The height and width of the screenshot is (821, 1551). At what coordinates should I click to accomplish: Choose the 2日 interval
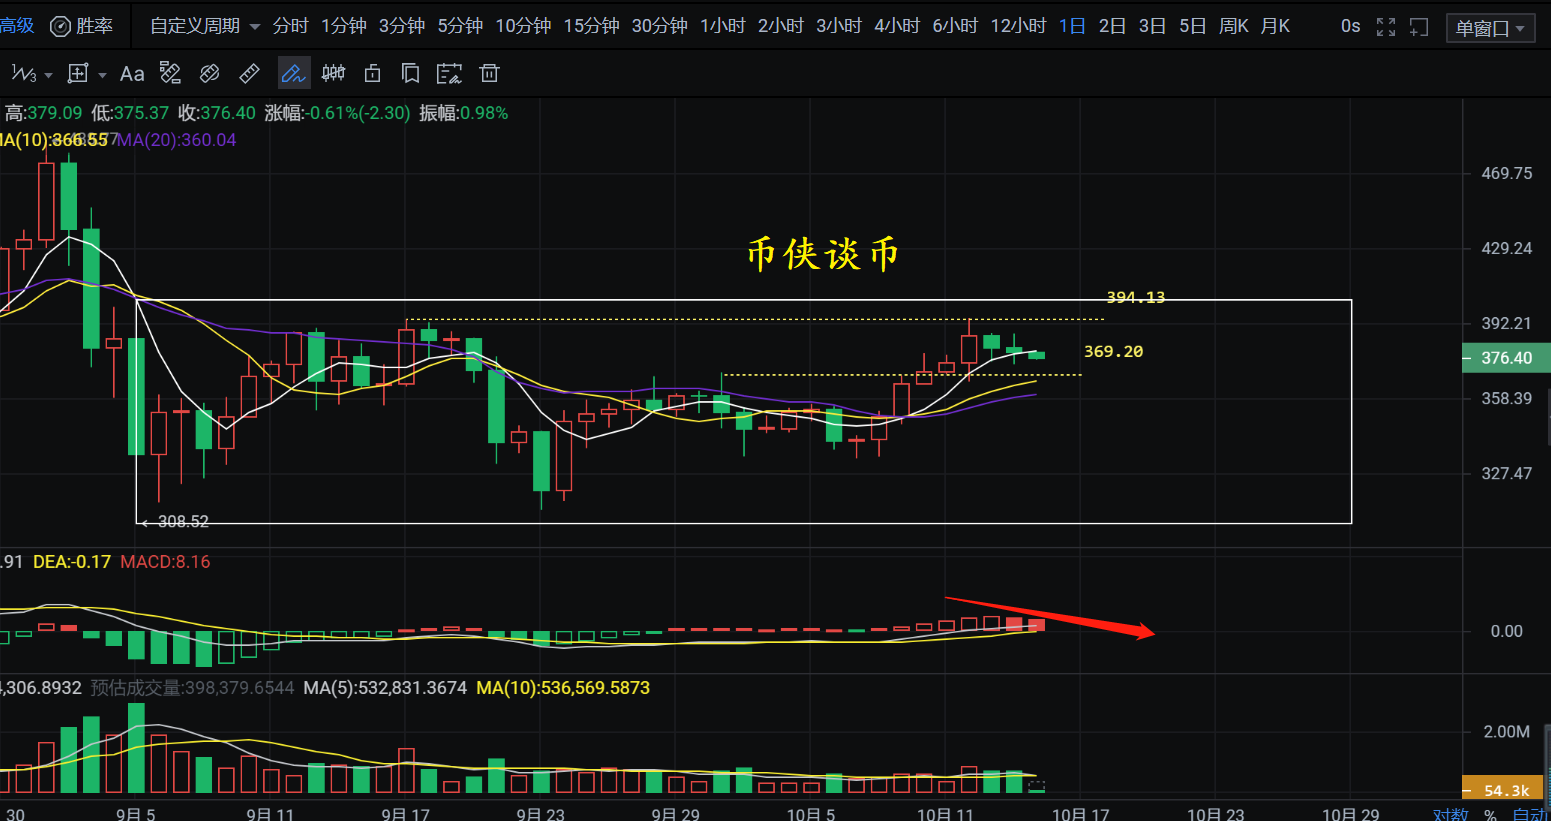(x=1112, y=26)
